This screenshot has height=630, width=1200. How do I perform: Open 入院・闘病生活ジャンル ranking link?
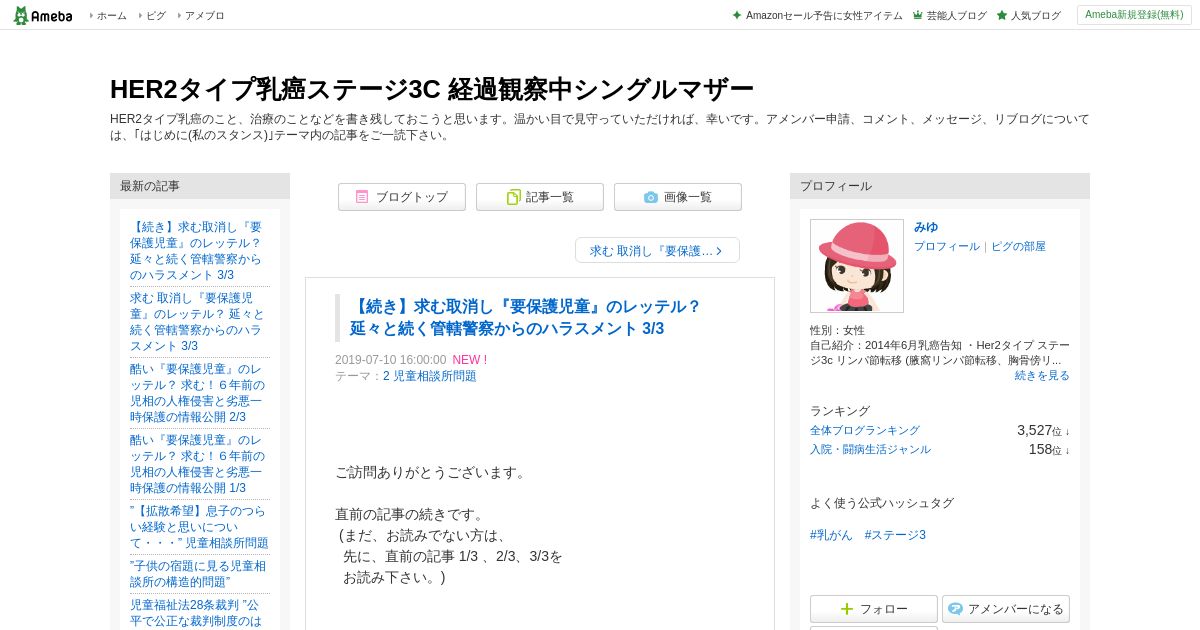point(870,449)
